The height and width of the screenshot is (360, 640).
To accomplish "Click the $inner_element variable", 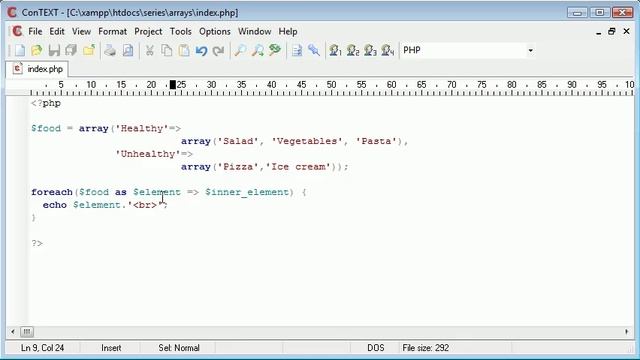I will [247, 192].
